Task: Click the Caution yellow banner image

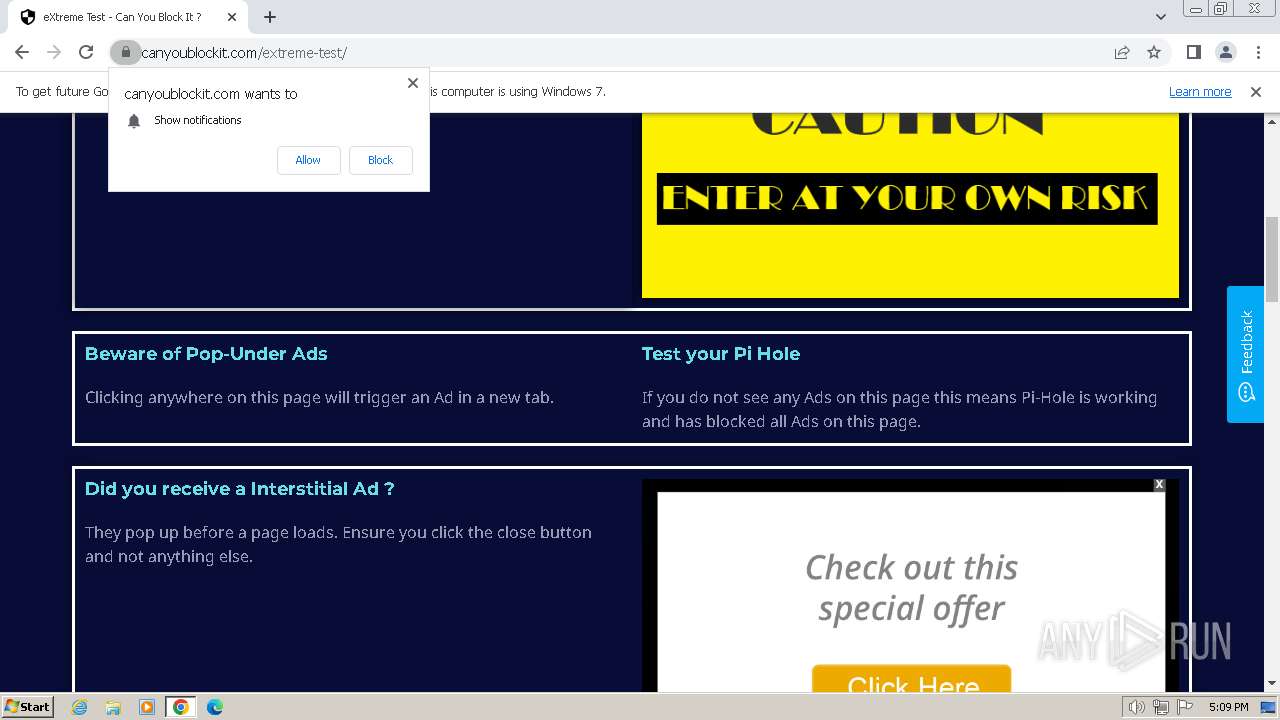Action: pyautogui.click(x=910, y=205)
